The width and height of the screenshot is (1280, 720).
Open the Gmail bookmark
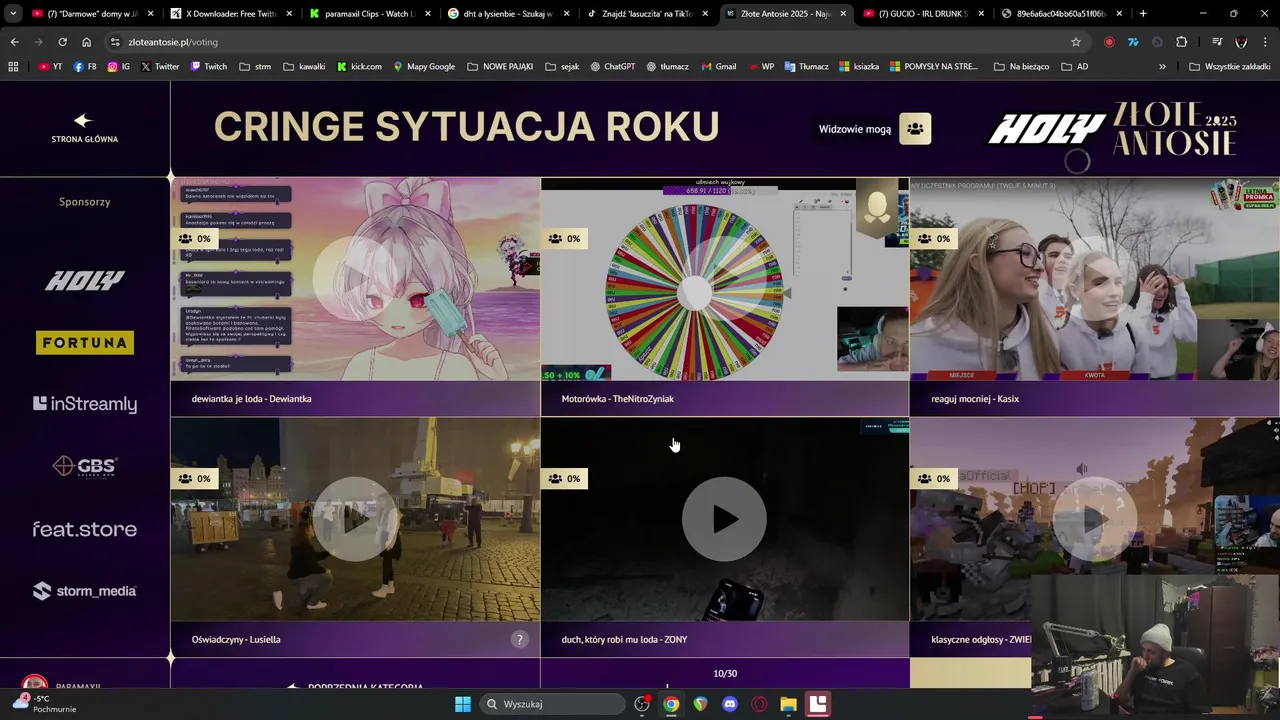click(x=719, y=67)
